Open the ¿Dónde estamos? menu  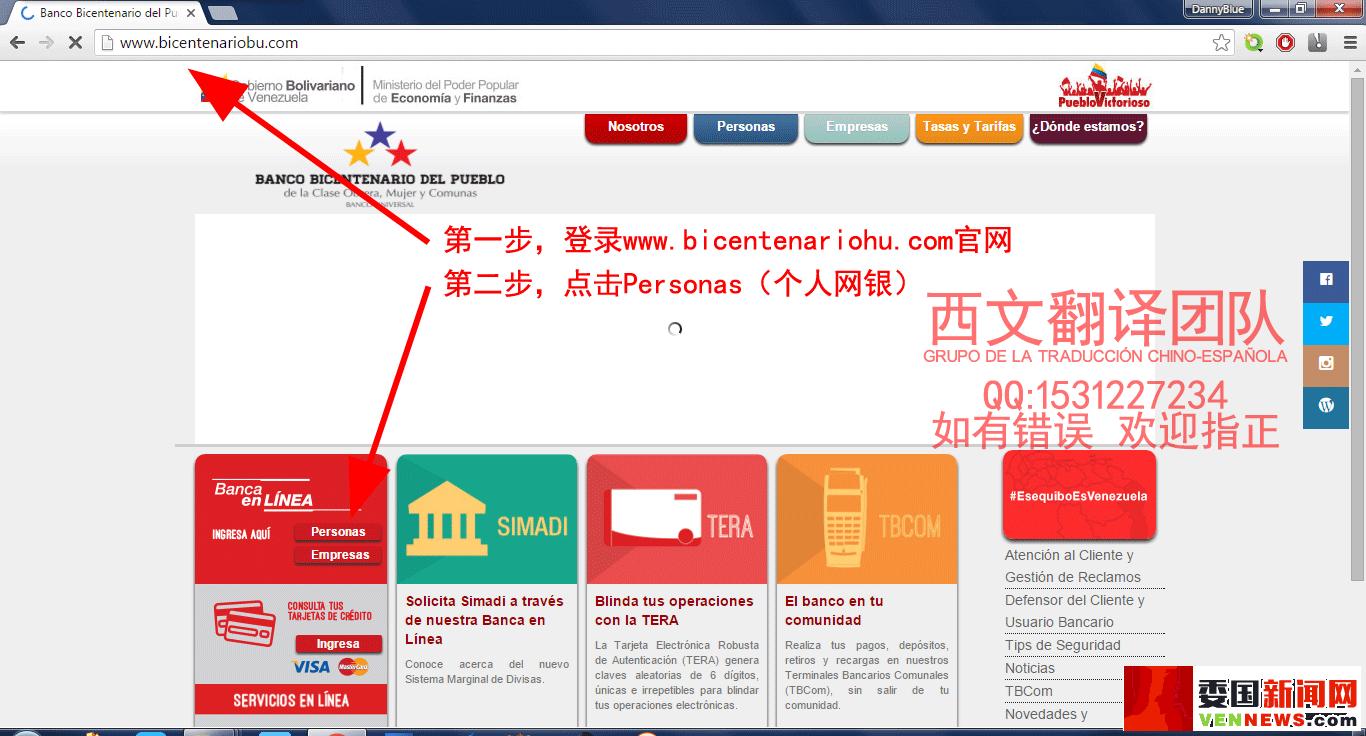pyautogui.click(x=1087, y=127)
